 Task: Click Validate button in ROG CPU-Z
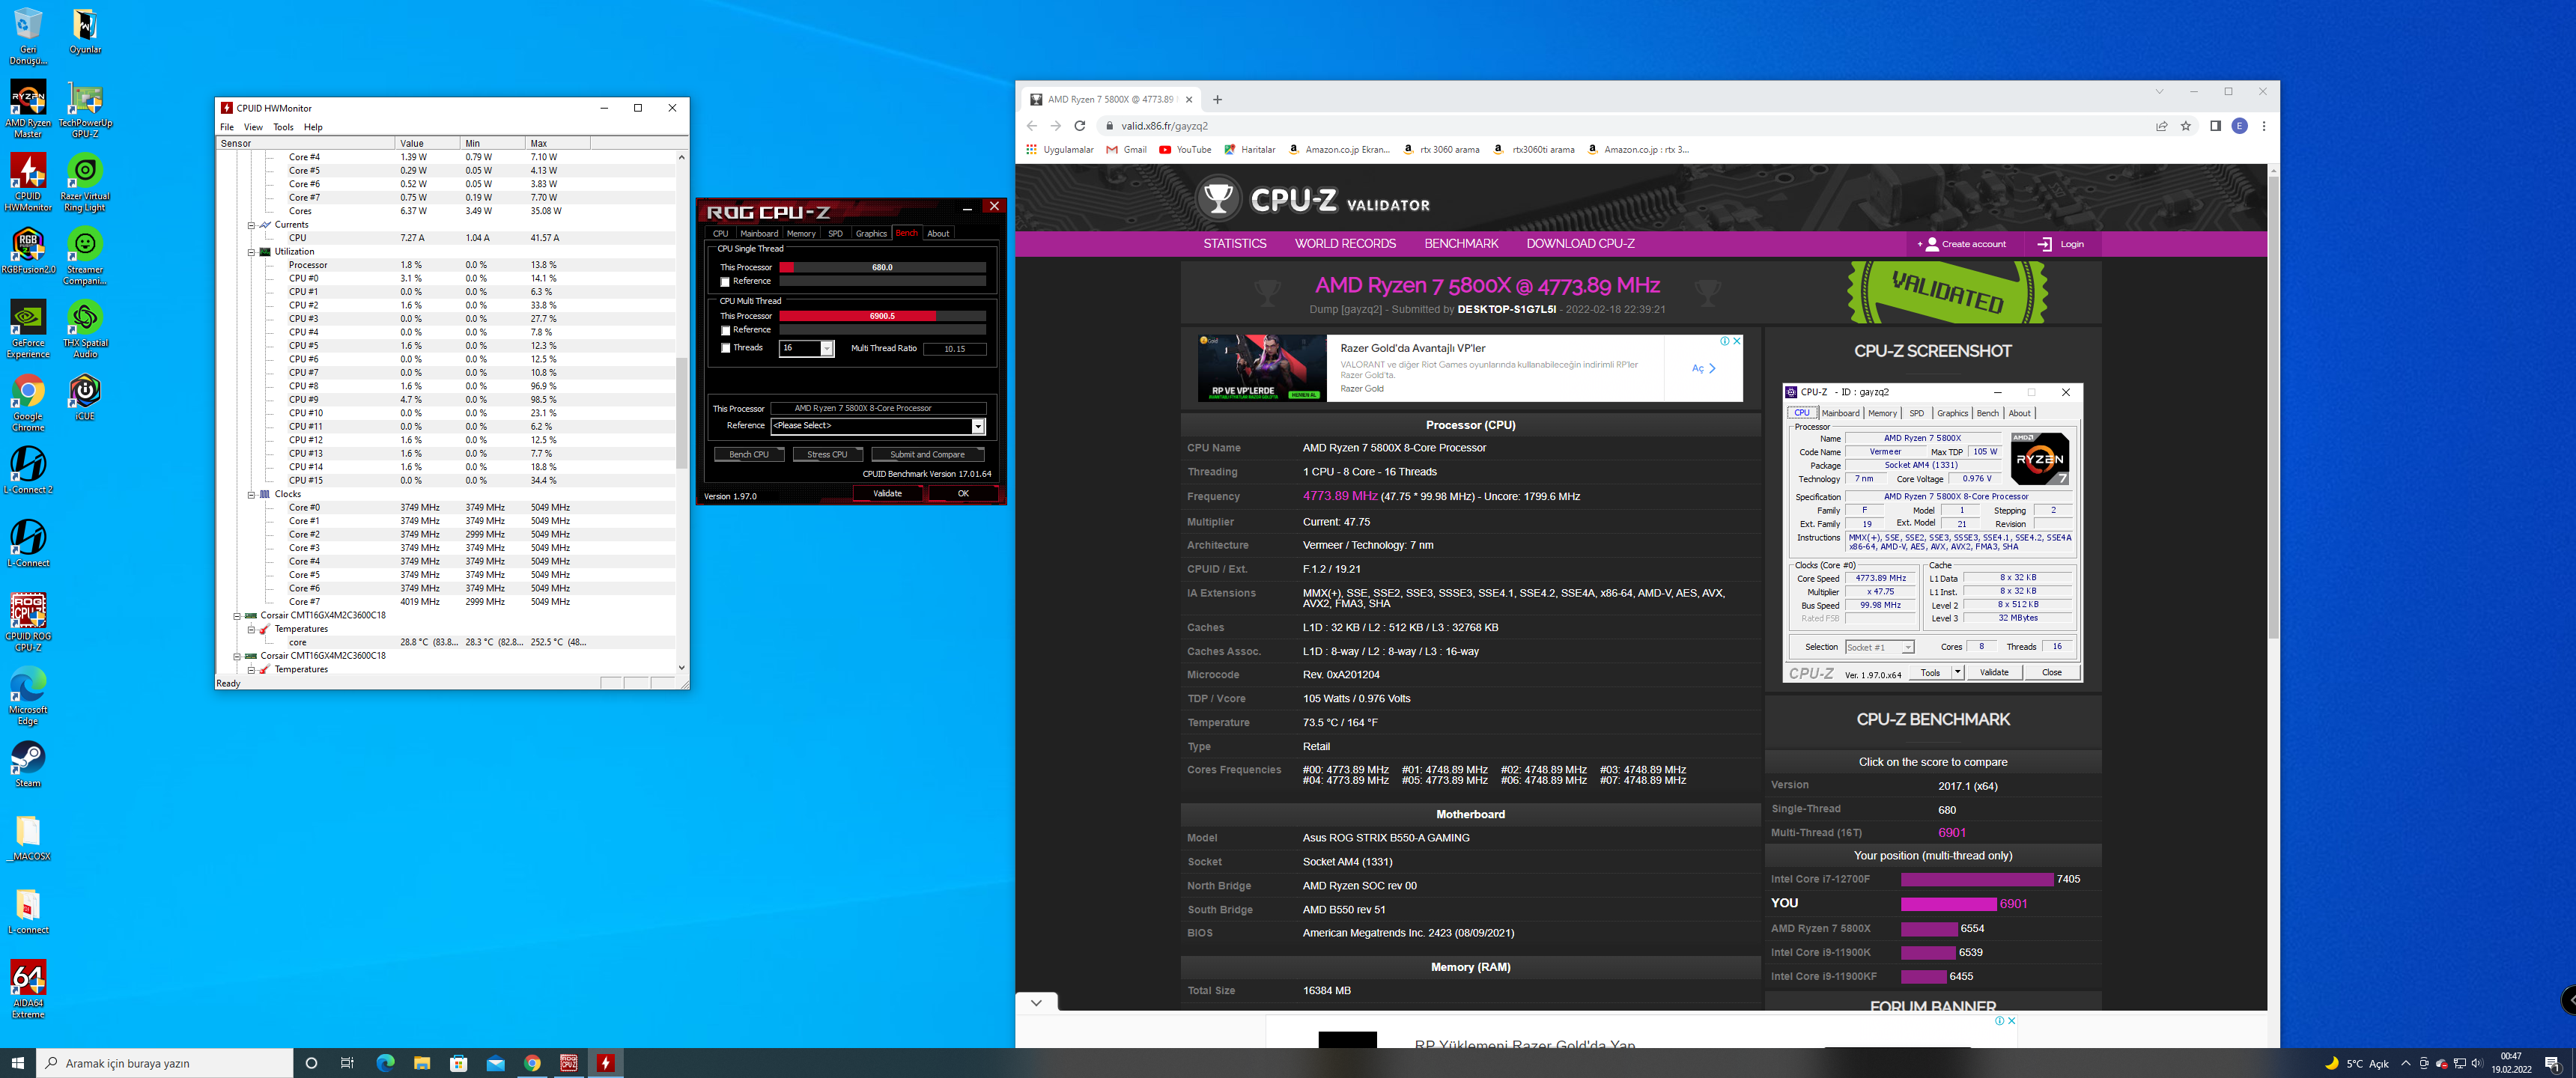pyautogui.click(x=887, y=493)
